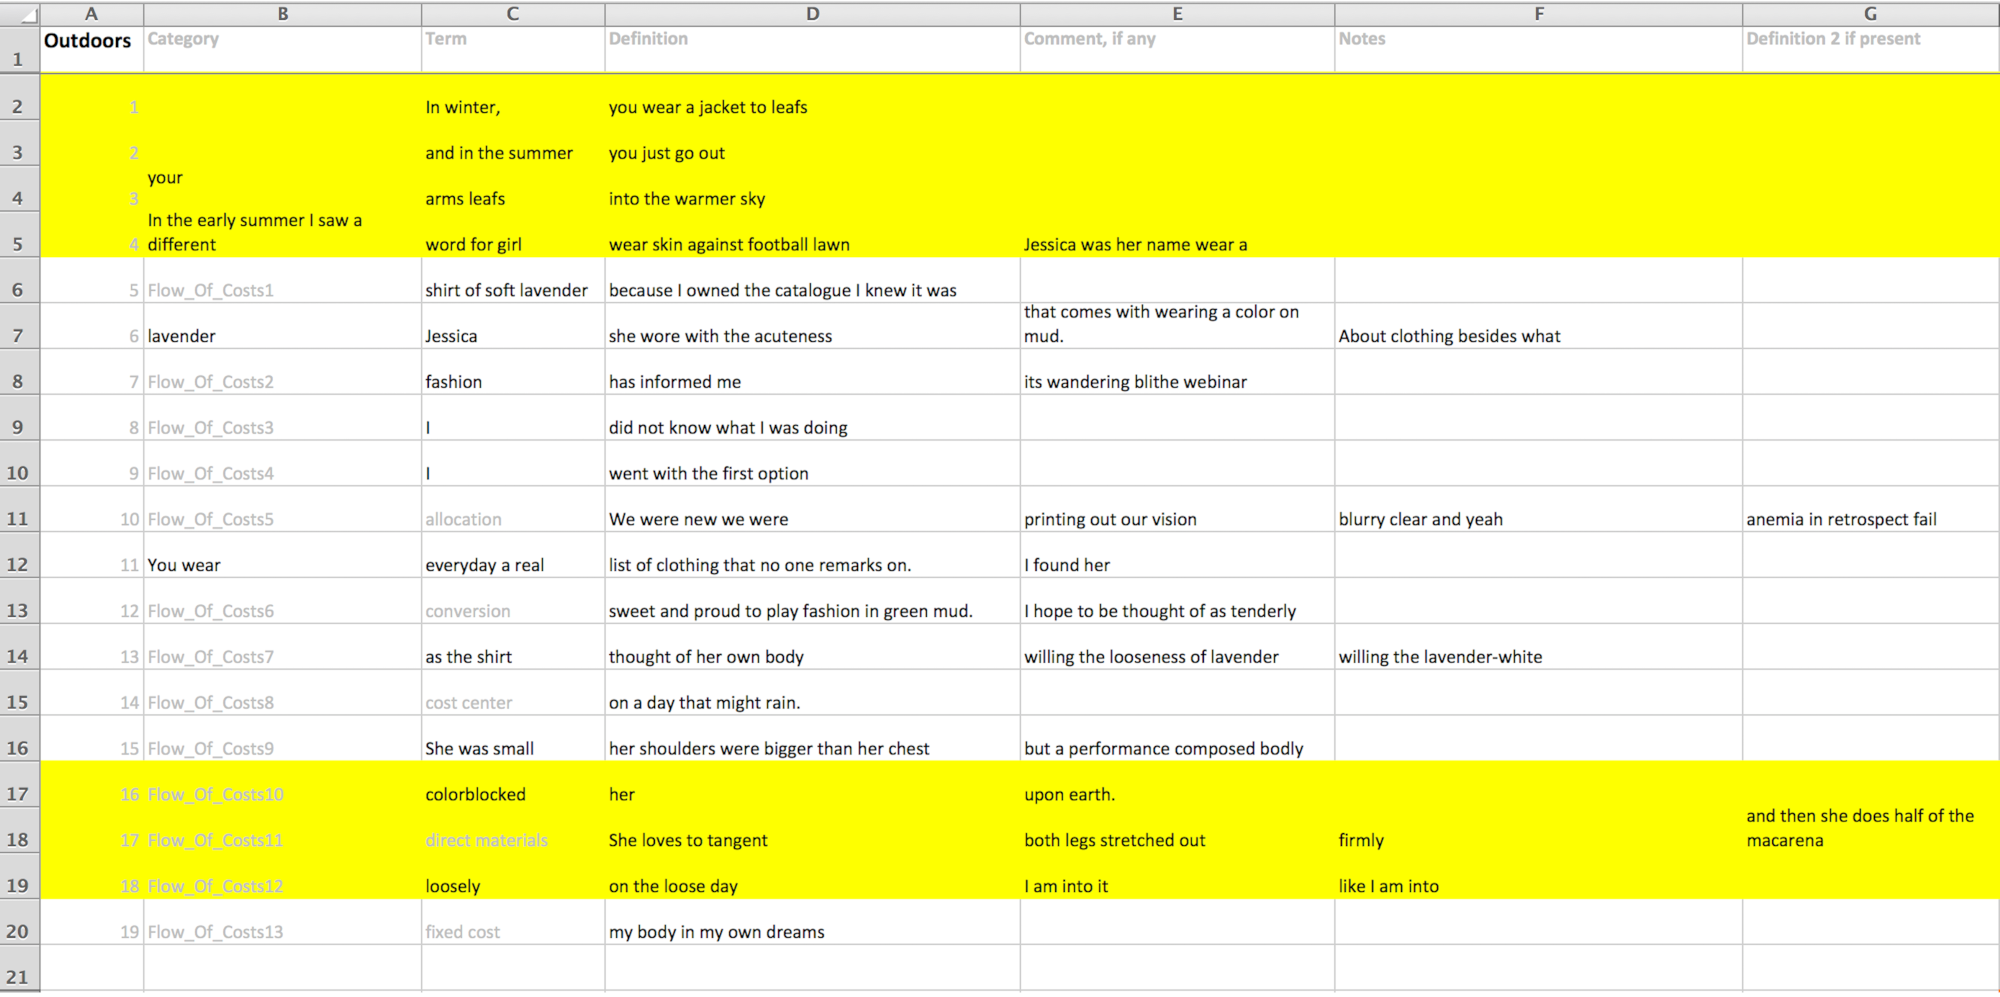Viewport: 2000px width, 997px height.
Task: Select column G header
Action: [x=1871, y=14]
